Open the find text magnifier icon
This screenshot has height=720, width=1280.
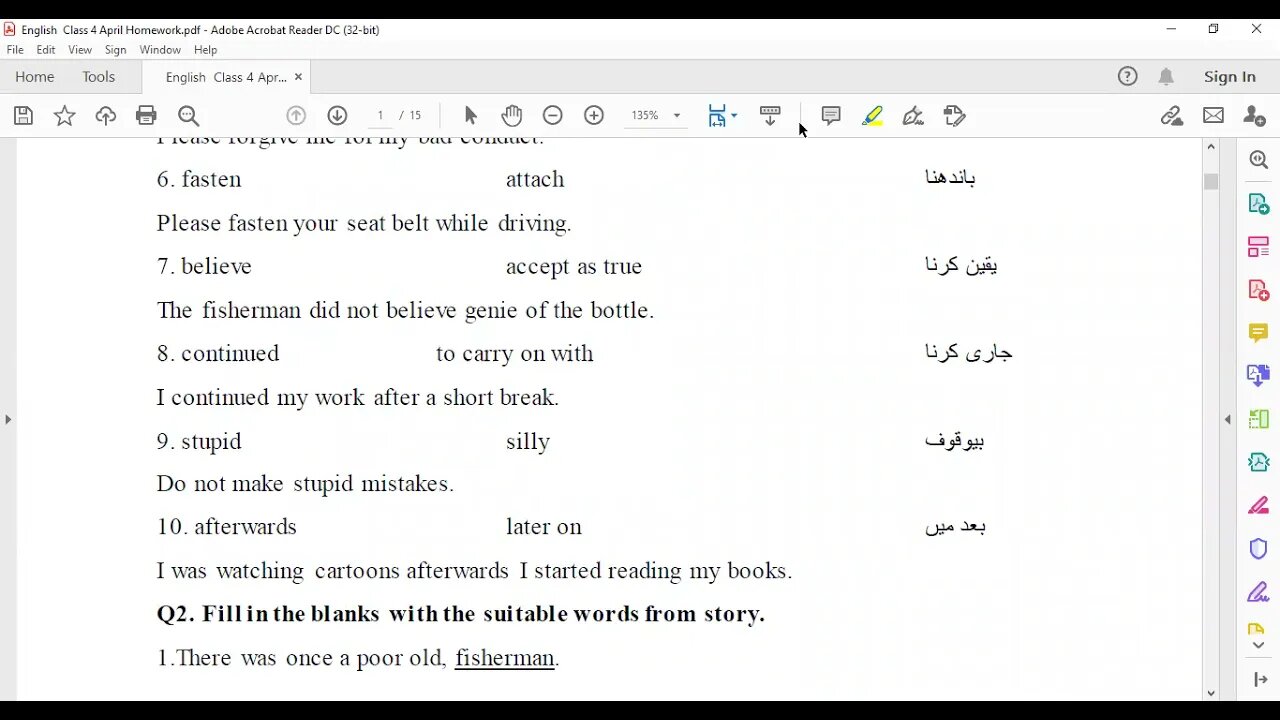click(x=188, y=116)
